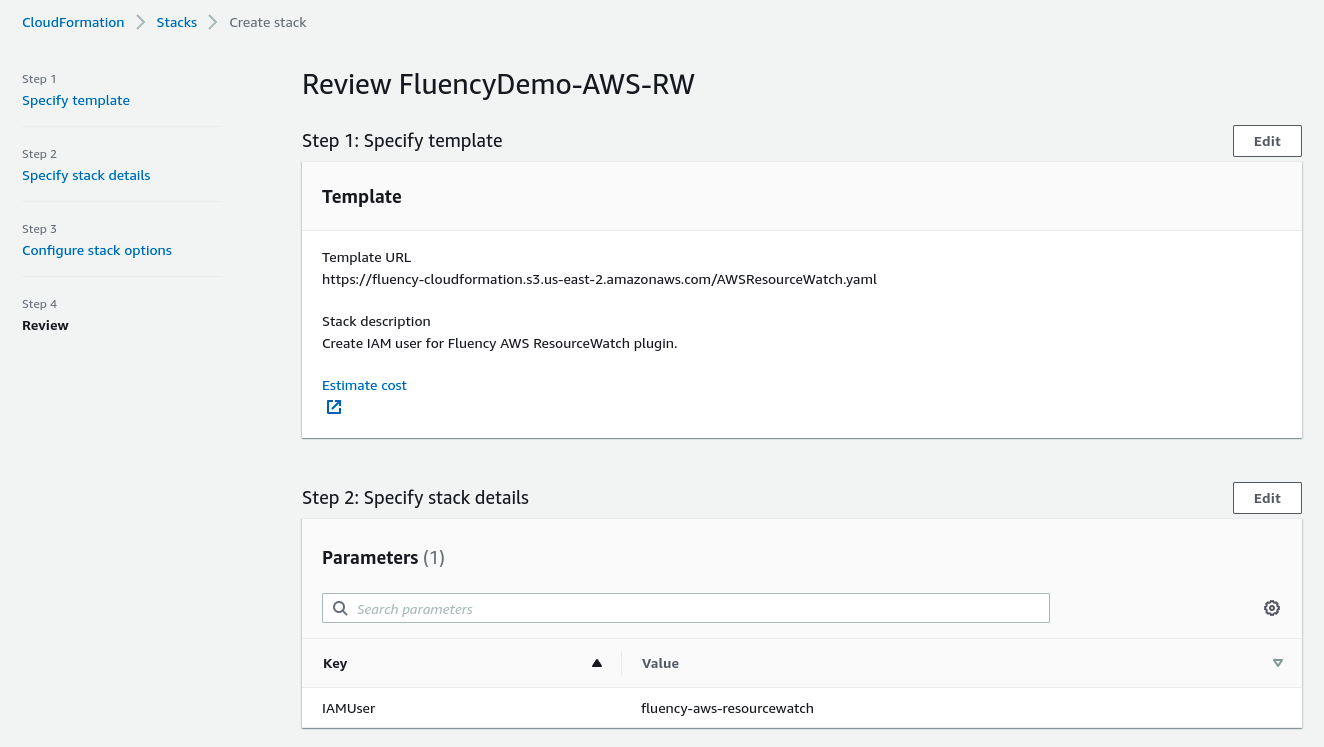Click the Parameters (1) heading

click(x=383, y=558)
